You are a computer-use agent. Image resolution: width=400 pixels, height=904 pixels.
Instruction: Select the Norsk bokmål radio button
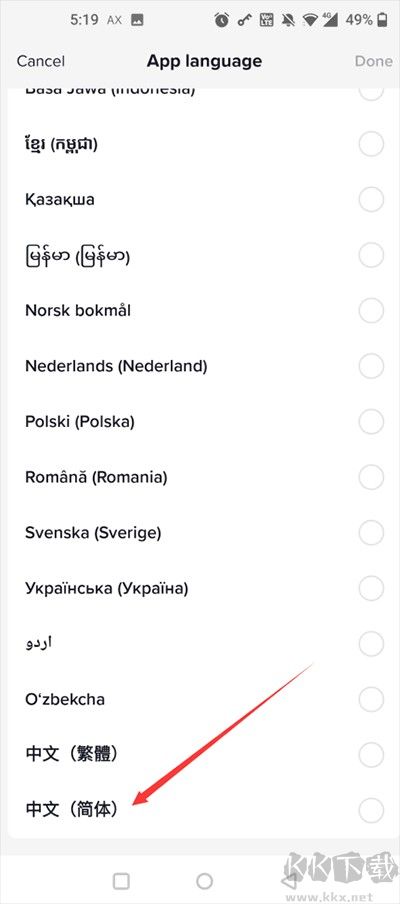(371, 311)
